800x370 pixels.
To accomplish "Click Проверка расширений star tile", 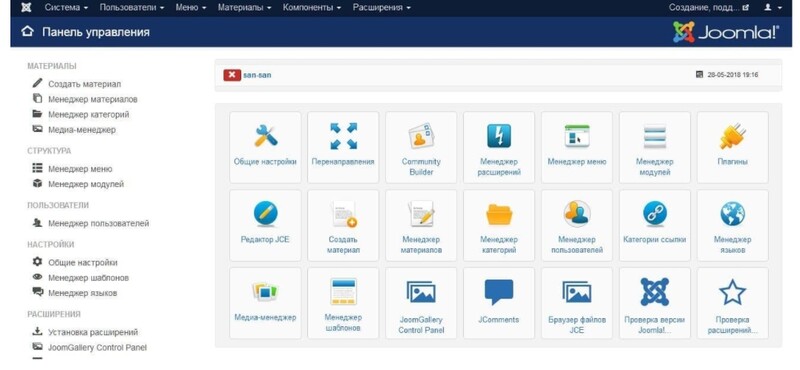I will (733, 303).
